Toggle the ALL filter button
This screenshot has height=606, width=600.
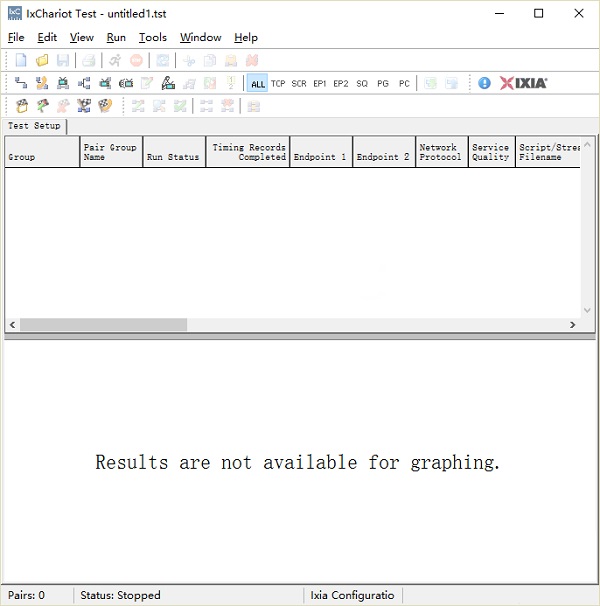[257, 84]
